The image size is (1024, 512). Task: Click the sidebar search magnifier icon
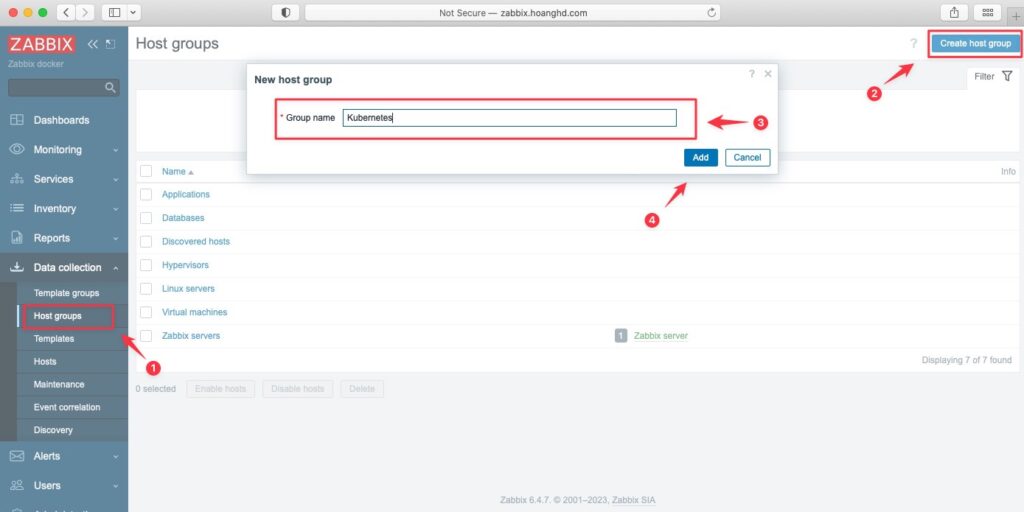110,88
